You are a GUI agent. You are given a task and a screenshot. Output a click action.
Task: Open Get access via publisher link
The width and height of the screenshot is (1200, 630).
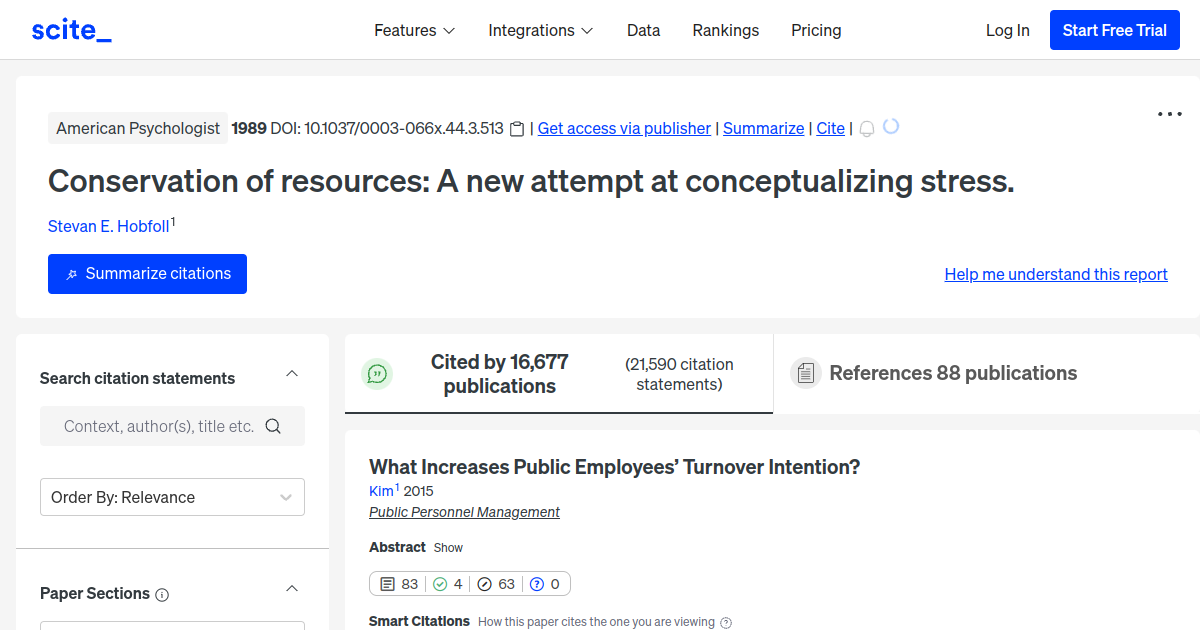[624, 128]
